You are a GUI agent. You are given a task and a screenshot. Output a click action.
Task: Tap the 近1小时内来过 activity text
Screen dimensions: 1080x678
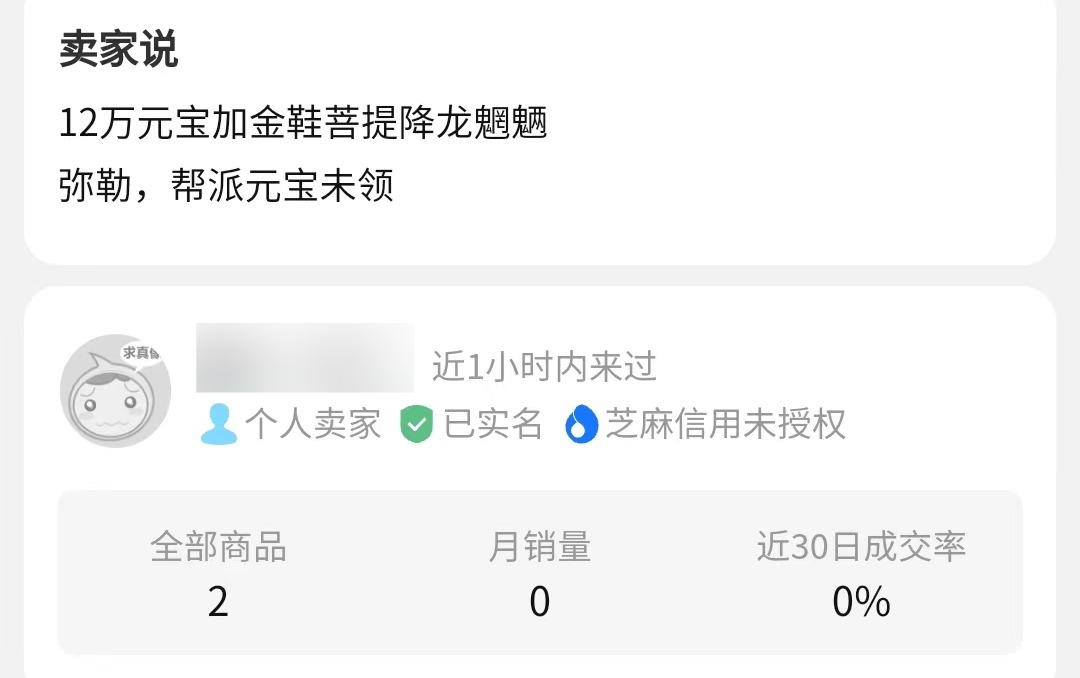(544, 367)
